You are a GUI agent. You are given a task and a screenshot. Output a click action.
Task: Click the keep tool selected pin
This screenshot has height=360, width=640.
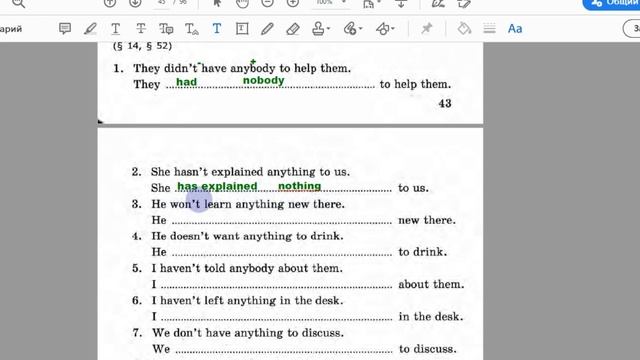click(427, 29)
